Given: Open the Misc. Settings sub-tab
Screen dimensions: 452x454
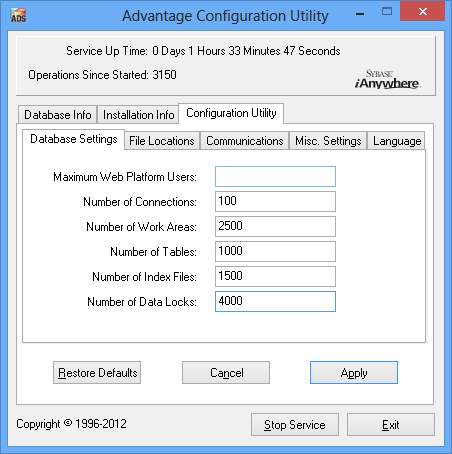Looking at the screenshot, I should 328,141.
